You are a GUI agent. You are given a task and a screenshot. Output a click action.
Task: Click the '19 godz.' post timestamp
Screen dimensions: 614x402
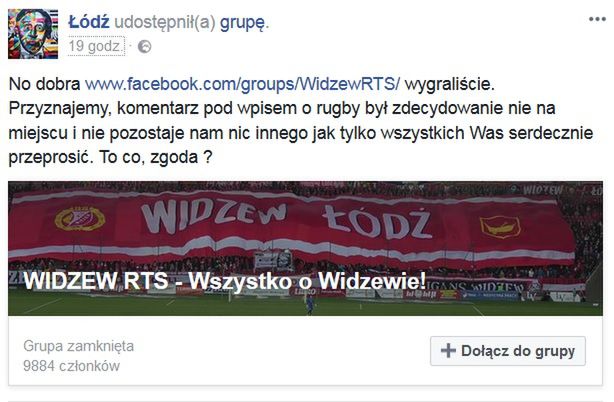click(x=96, y=46)
